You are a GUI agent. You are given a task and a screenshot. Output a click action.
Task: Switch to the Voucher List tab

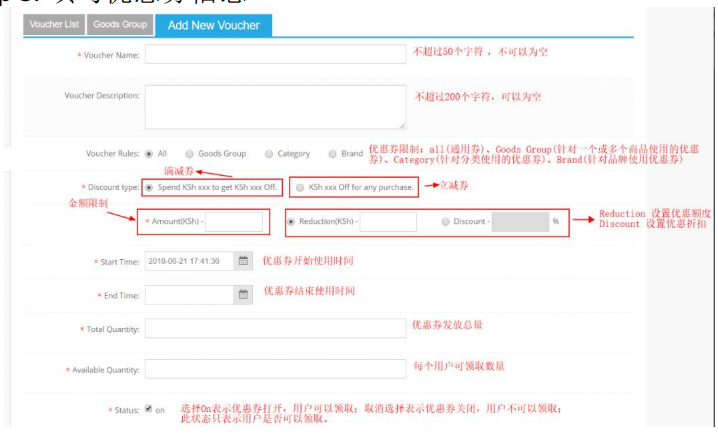pos(54,24)
